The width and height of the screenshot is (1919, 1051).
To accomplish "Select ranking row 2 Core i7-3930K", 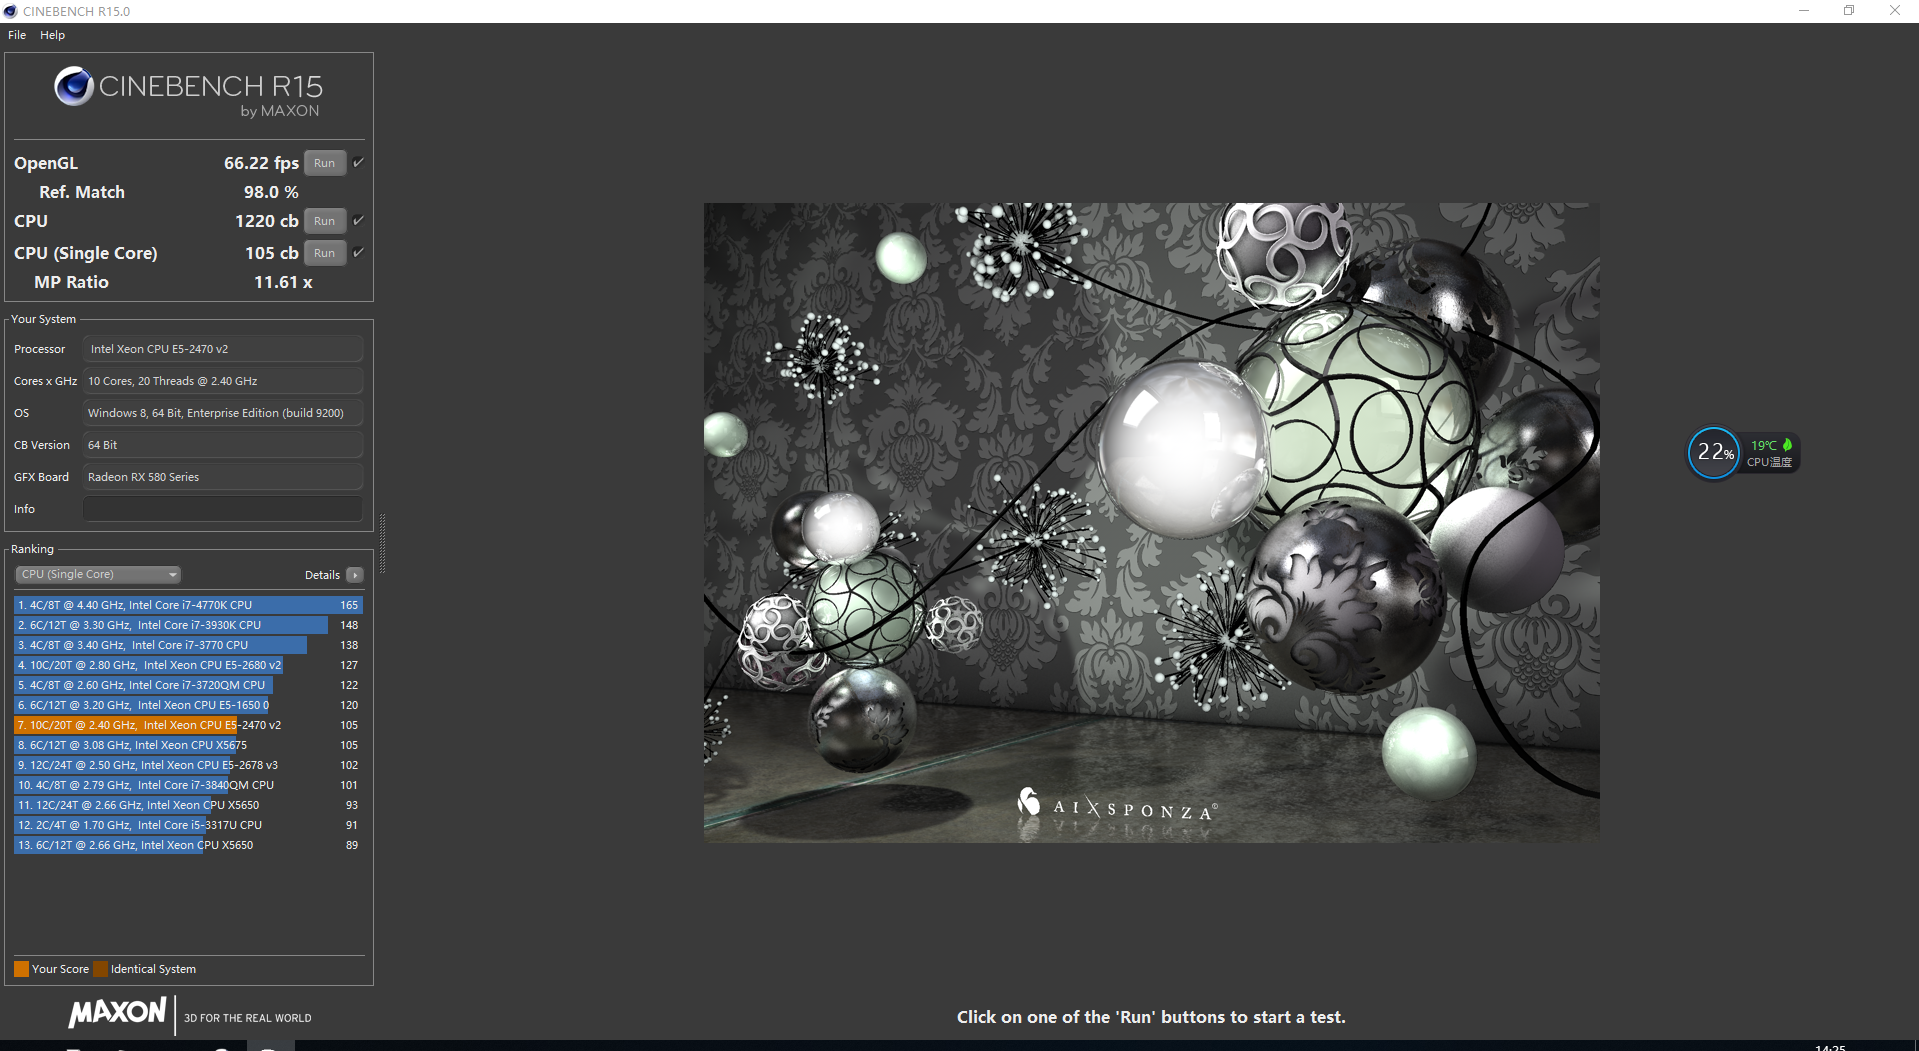I will [x=188, y=625].
